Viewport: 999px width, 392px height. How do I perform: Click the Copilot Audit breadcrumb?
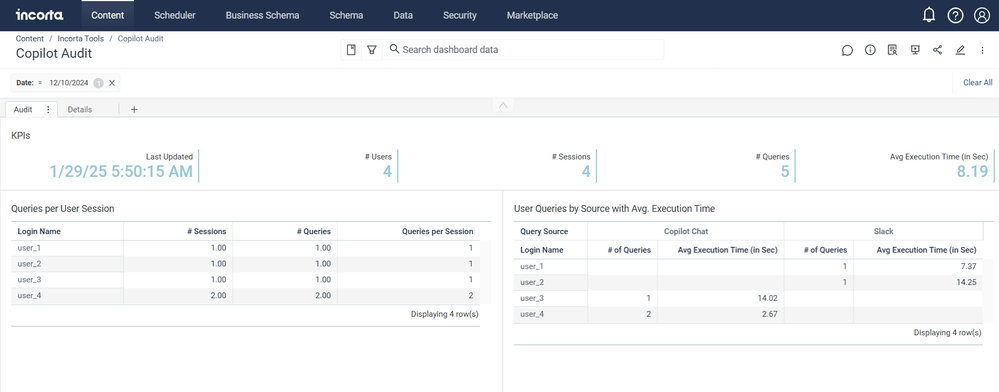click(140, 39)
